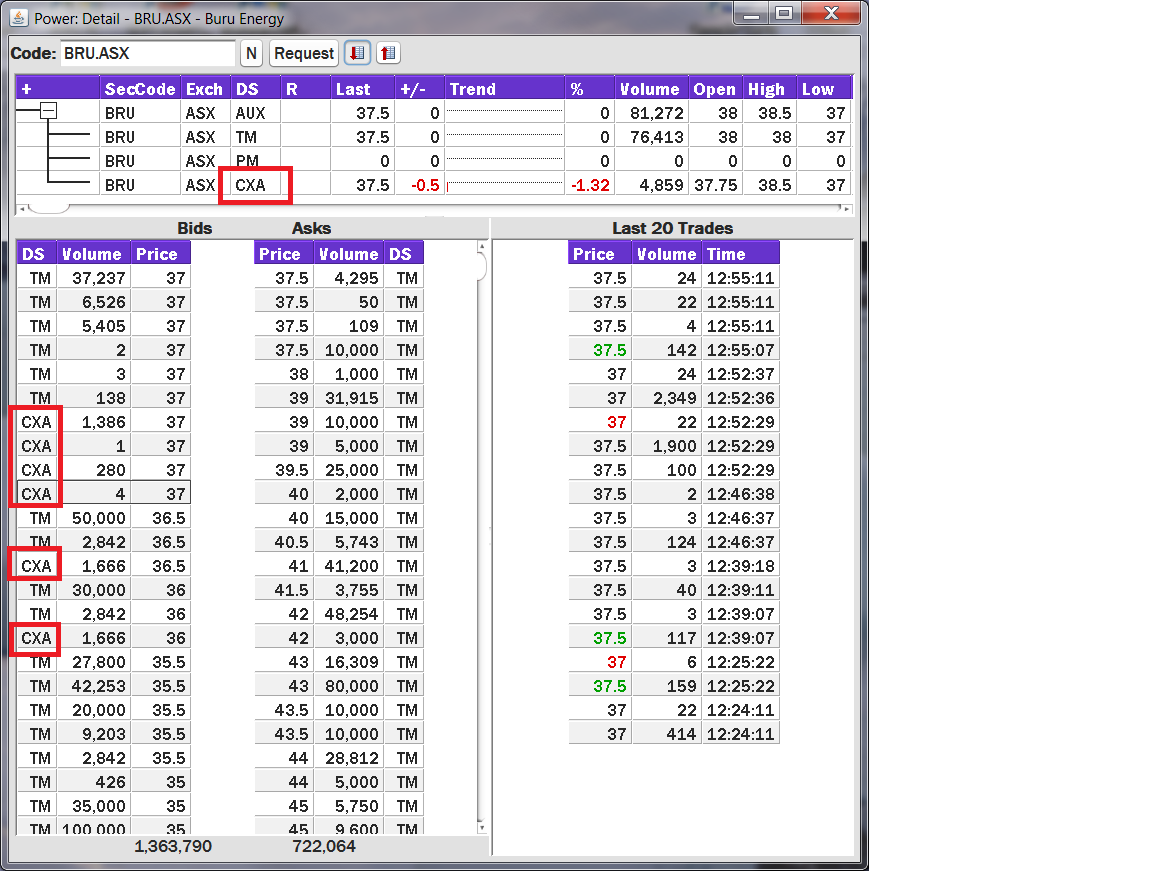Viewport: 1152px width, 871px height.
Task: Click the Bids heading
Action: 195,228
